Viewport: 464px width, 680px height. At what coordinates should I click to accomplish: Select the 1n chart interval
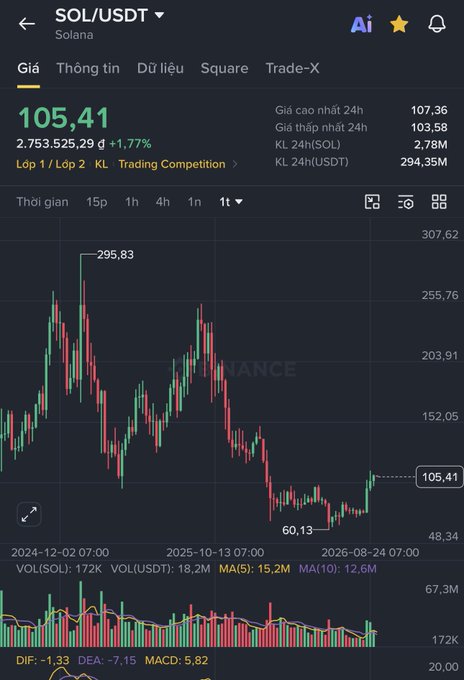point(194,202)
